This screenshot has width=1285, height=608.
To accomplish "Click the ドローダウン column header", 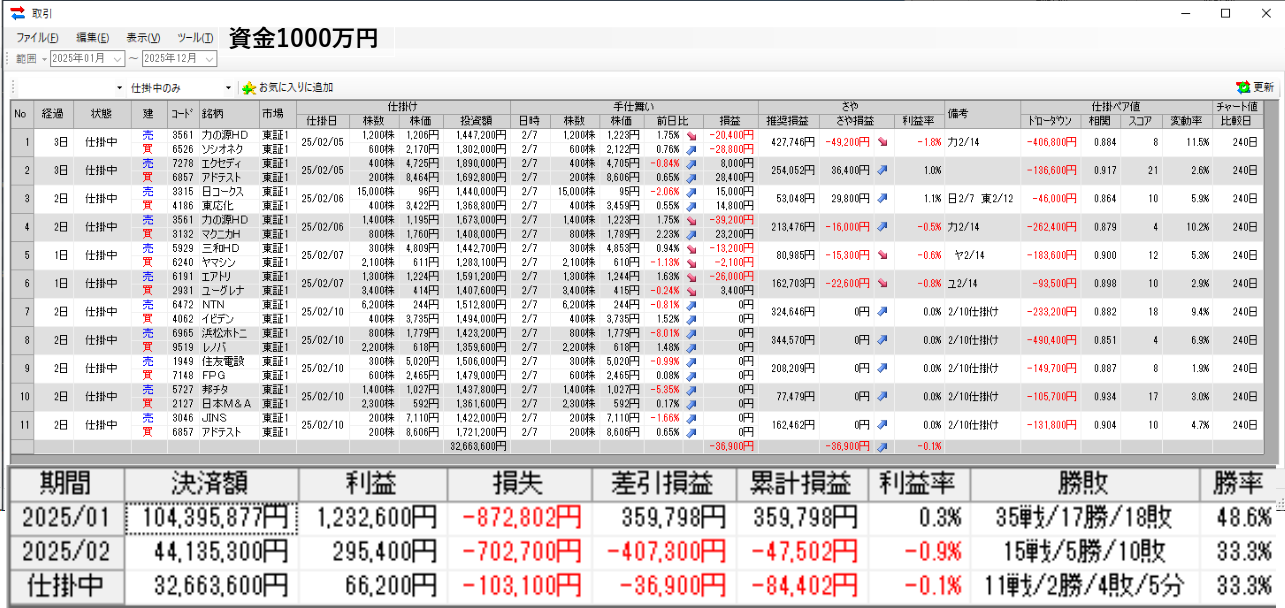I will click(1052, 121).
